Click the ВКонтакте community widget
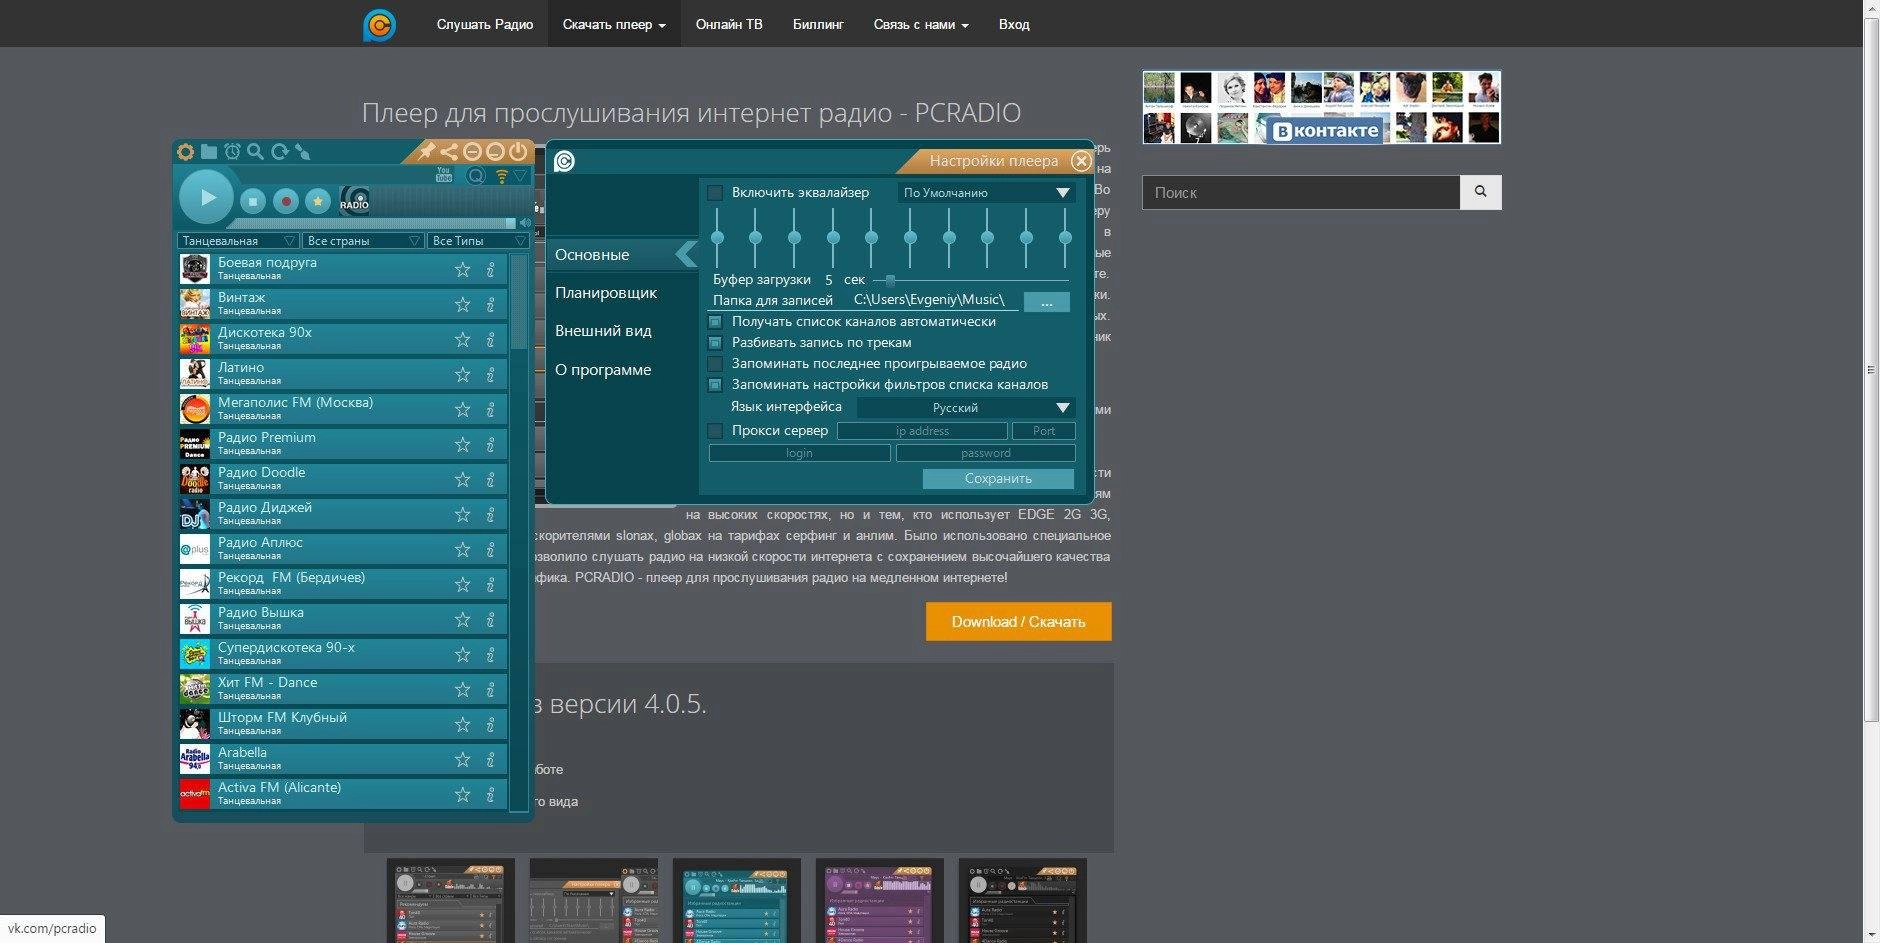This screenshot has width=1880, height=943. [x=1322, y=107]
